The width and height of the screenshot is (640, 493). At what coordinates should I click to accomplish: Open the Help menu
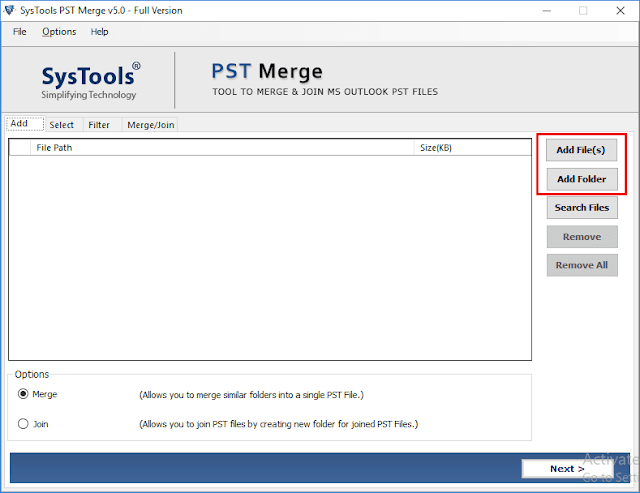pos(99,32)
